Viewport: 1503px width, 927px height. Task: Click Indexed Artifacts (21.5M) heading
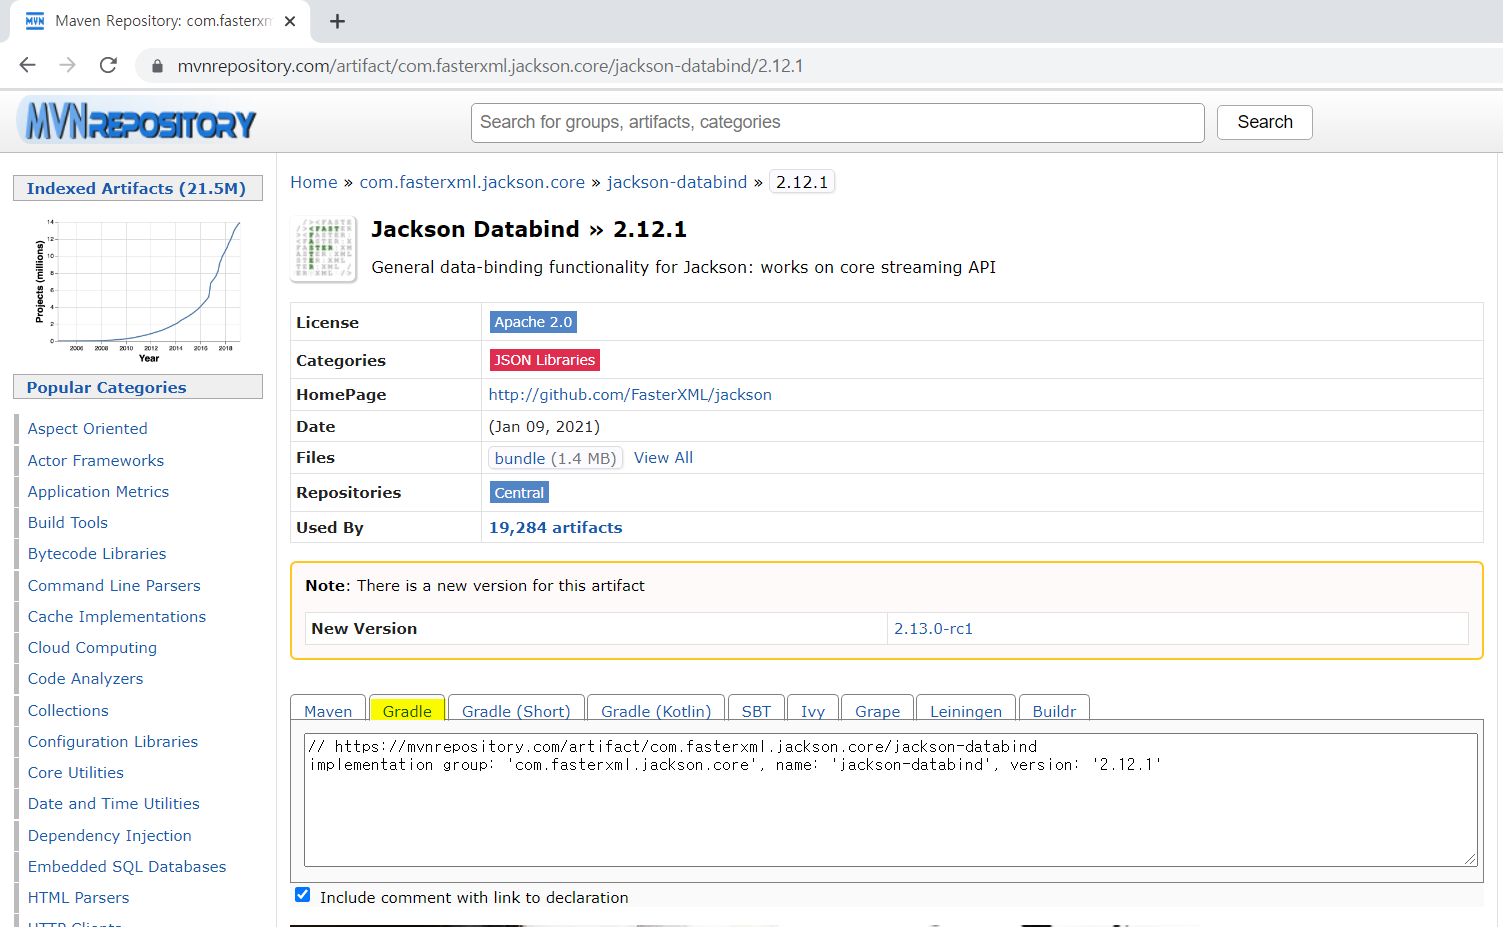pyautogui.click(x=137, y=188)
